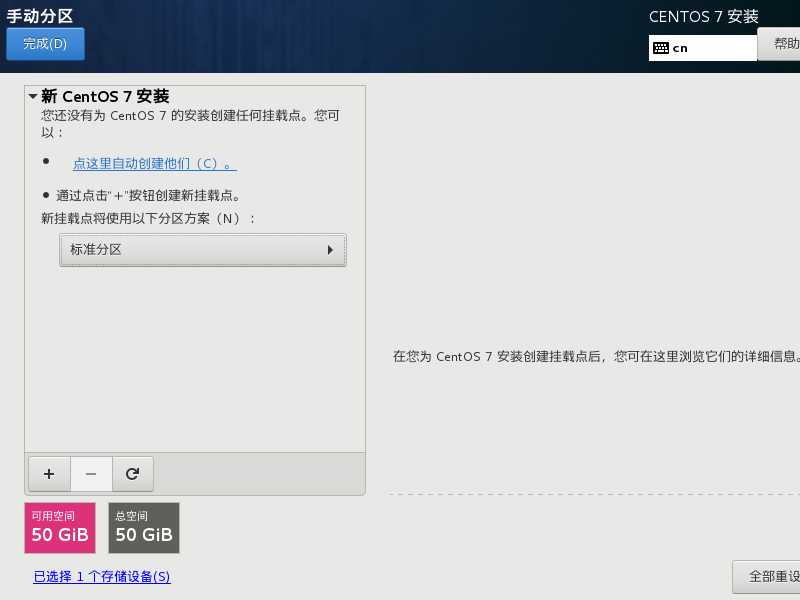This screenshot has width=800, height=600.
Task: Click the reload storage configuration icon
Action: click(132, 474)
